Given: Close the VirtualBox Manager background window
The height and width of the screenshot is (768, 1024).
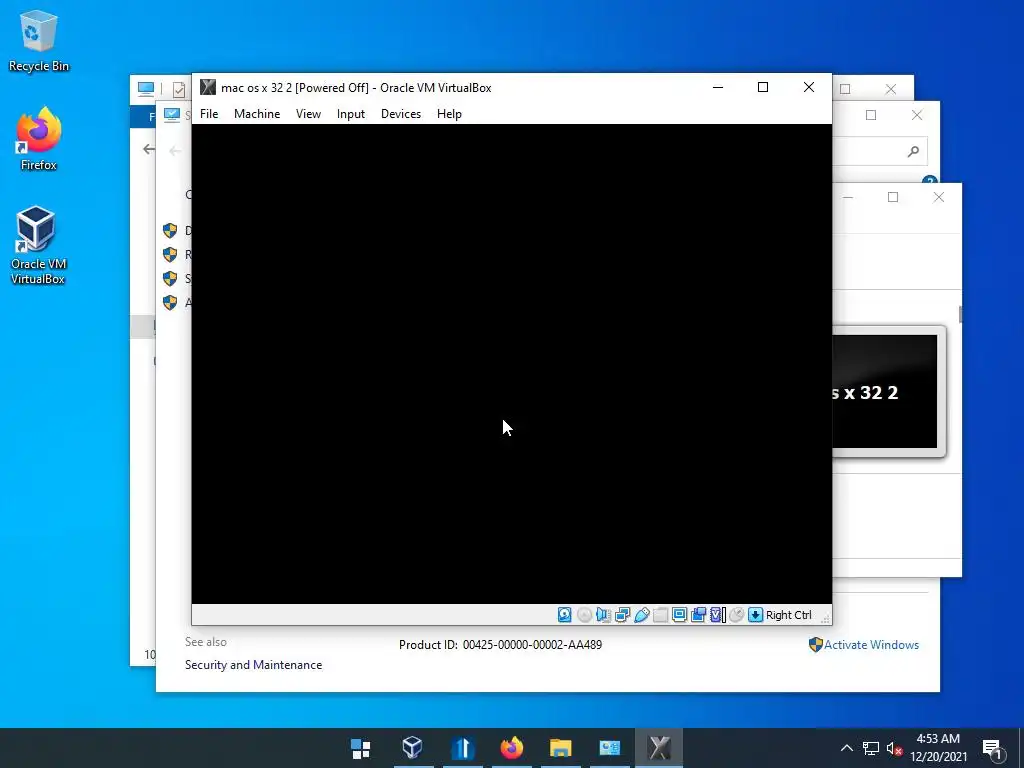Looking at the screenshot, I should pyautogui.click(x=938, y=197).
